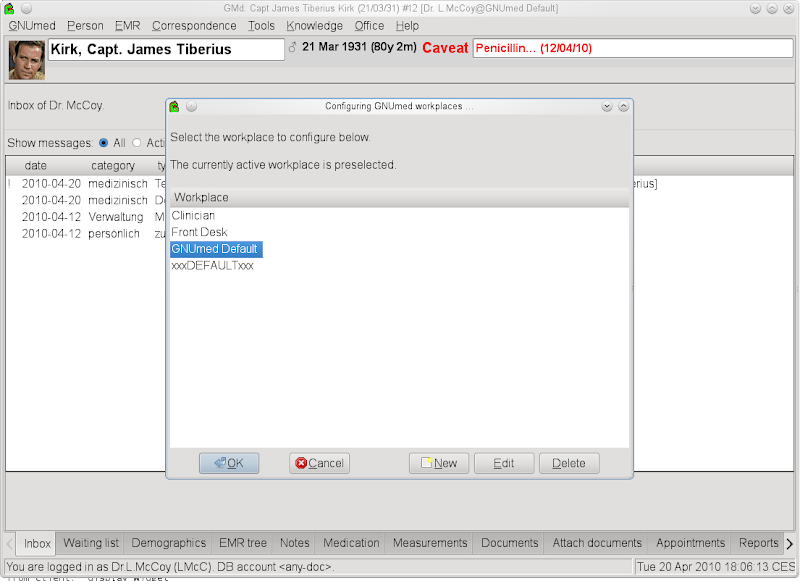Roll up the workplaces dialog with chevron-down button
Image resolution: width=800 pixels, height=581 pixels.
point(607,106)
